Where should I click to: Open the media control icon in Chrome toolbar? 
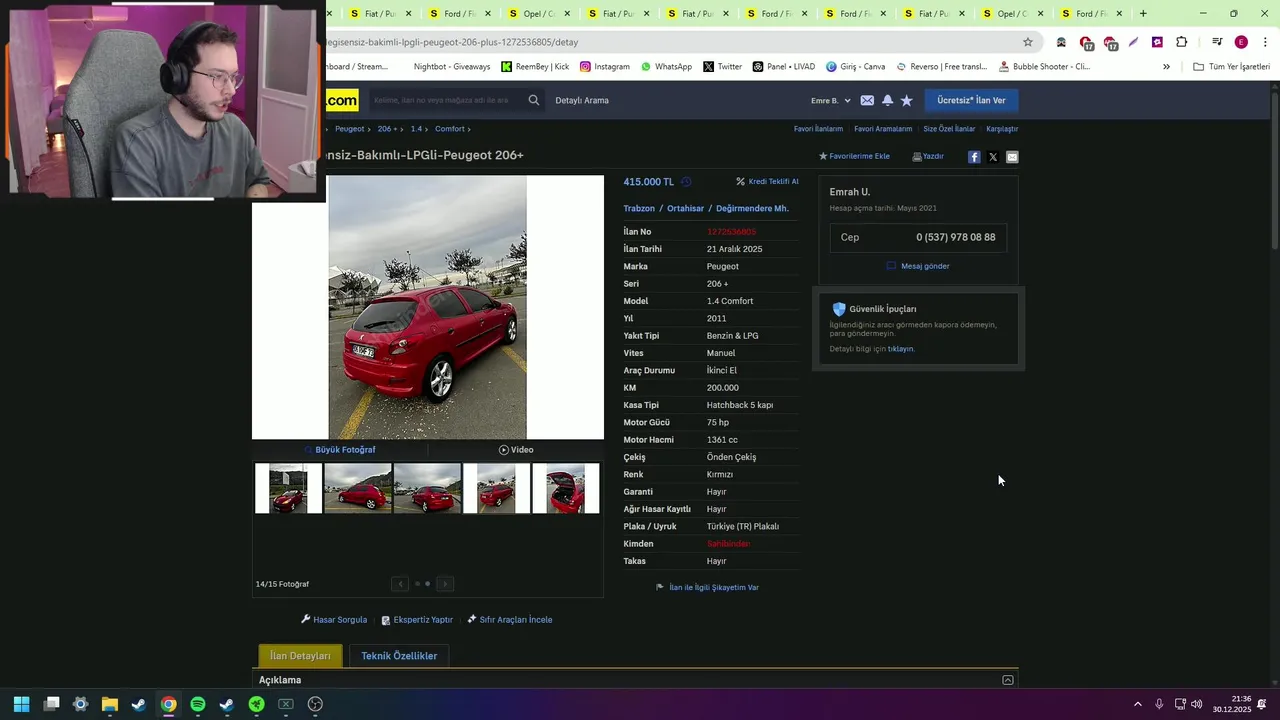tap(1217, 42)
